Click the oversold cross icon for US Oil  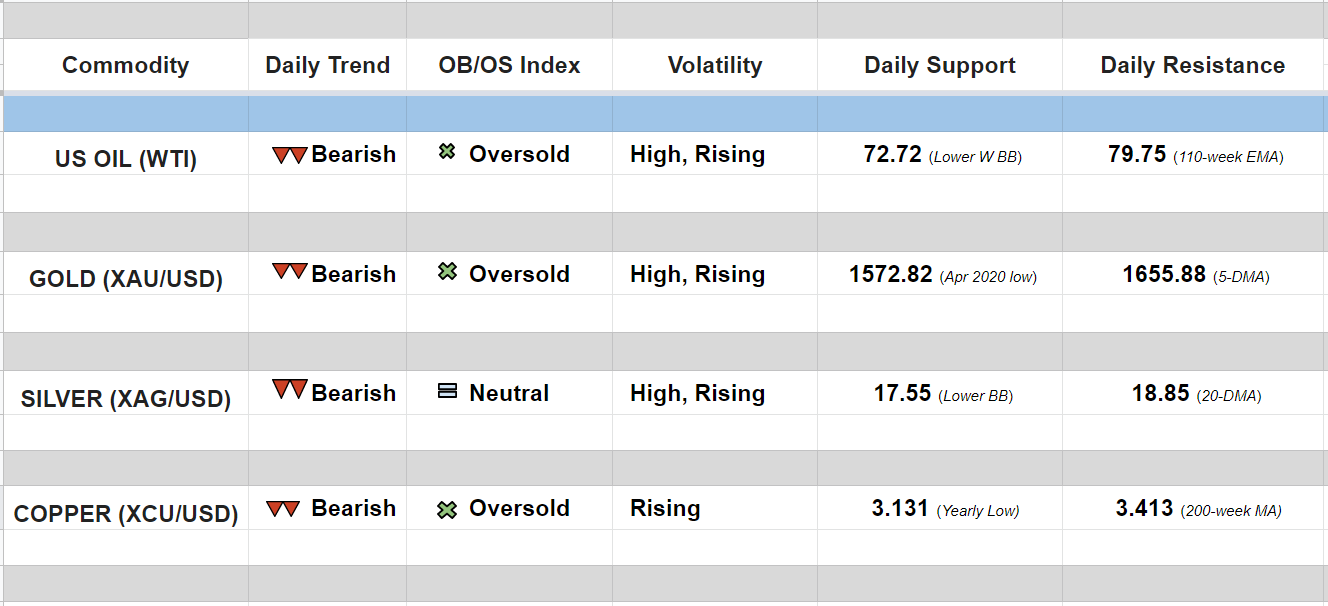(447, 153)
